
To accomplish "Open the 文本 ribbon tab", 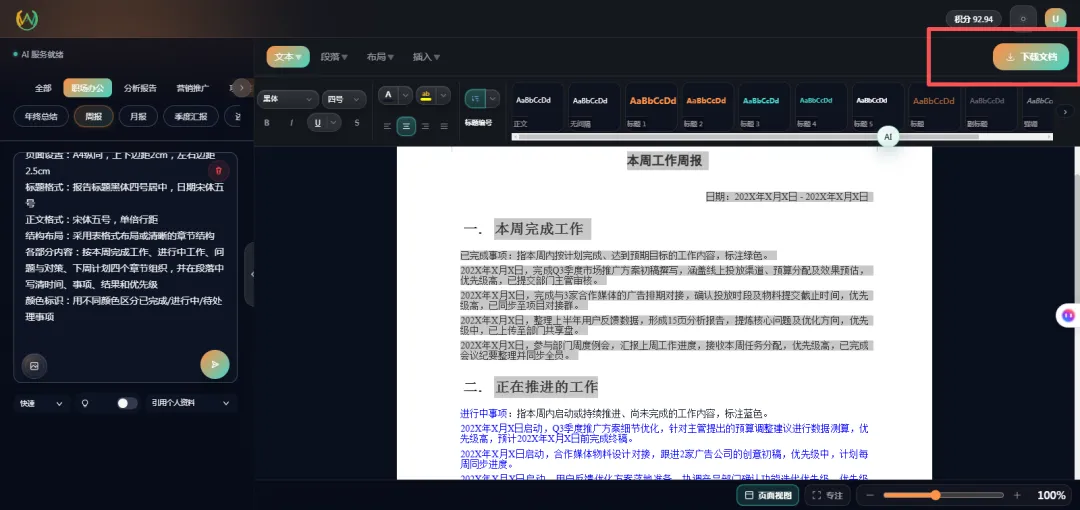I will [288, 57].
